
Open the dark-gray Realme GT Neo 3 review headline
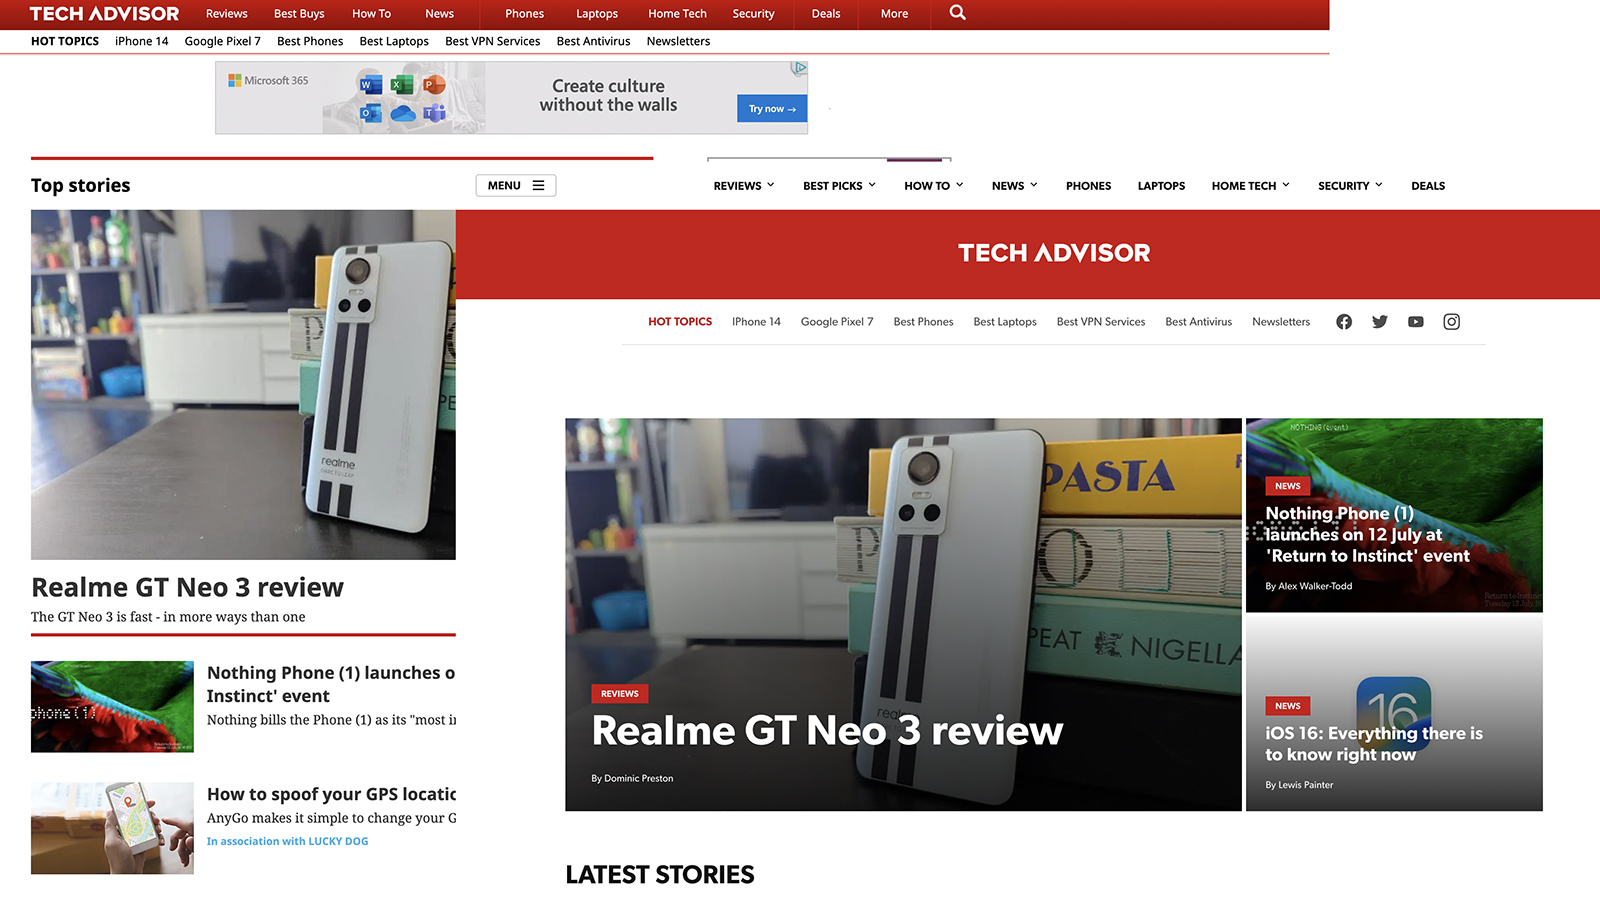coord(187,587)
